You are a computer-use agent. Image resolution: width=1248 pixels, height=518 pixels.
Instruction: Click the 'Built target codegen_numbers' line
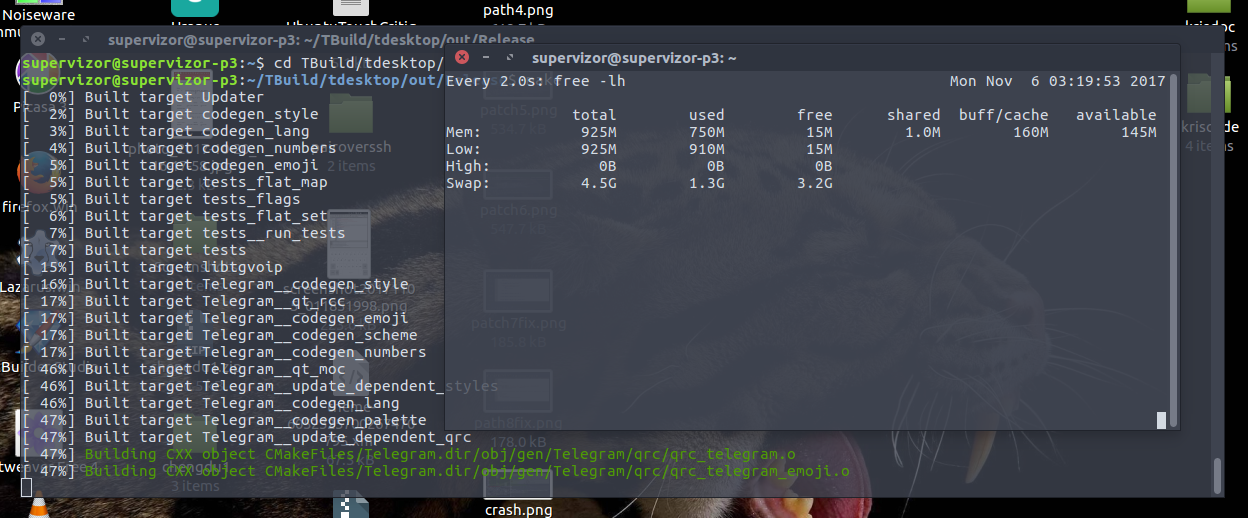pos(179,148)
